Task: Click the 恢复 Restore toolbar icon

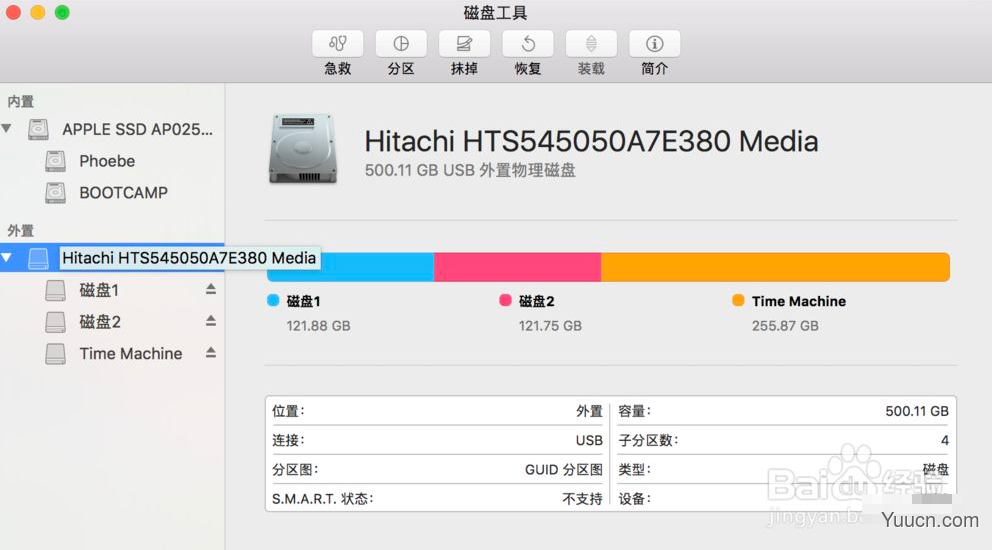Action: coord(528,43)
